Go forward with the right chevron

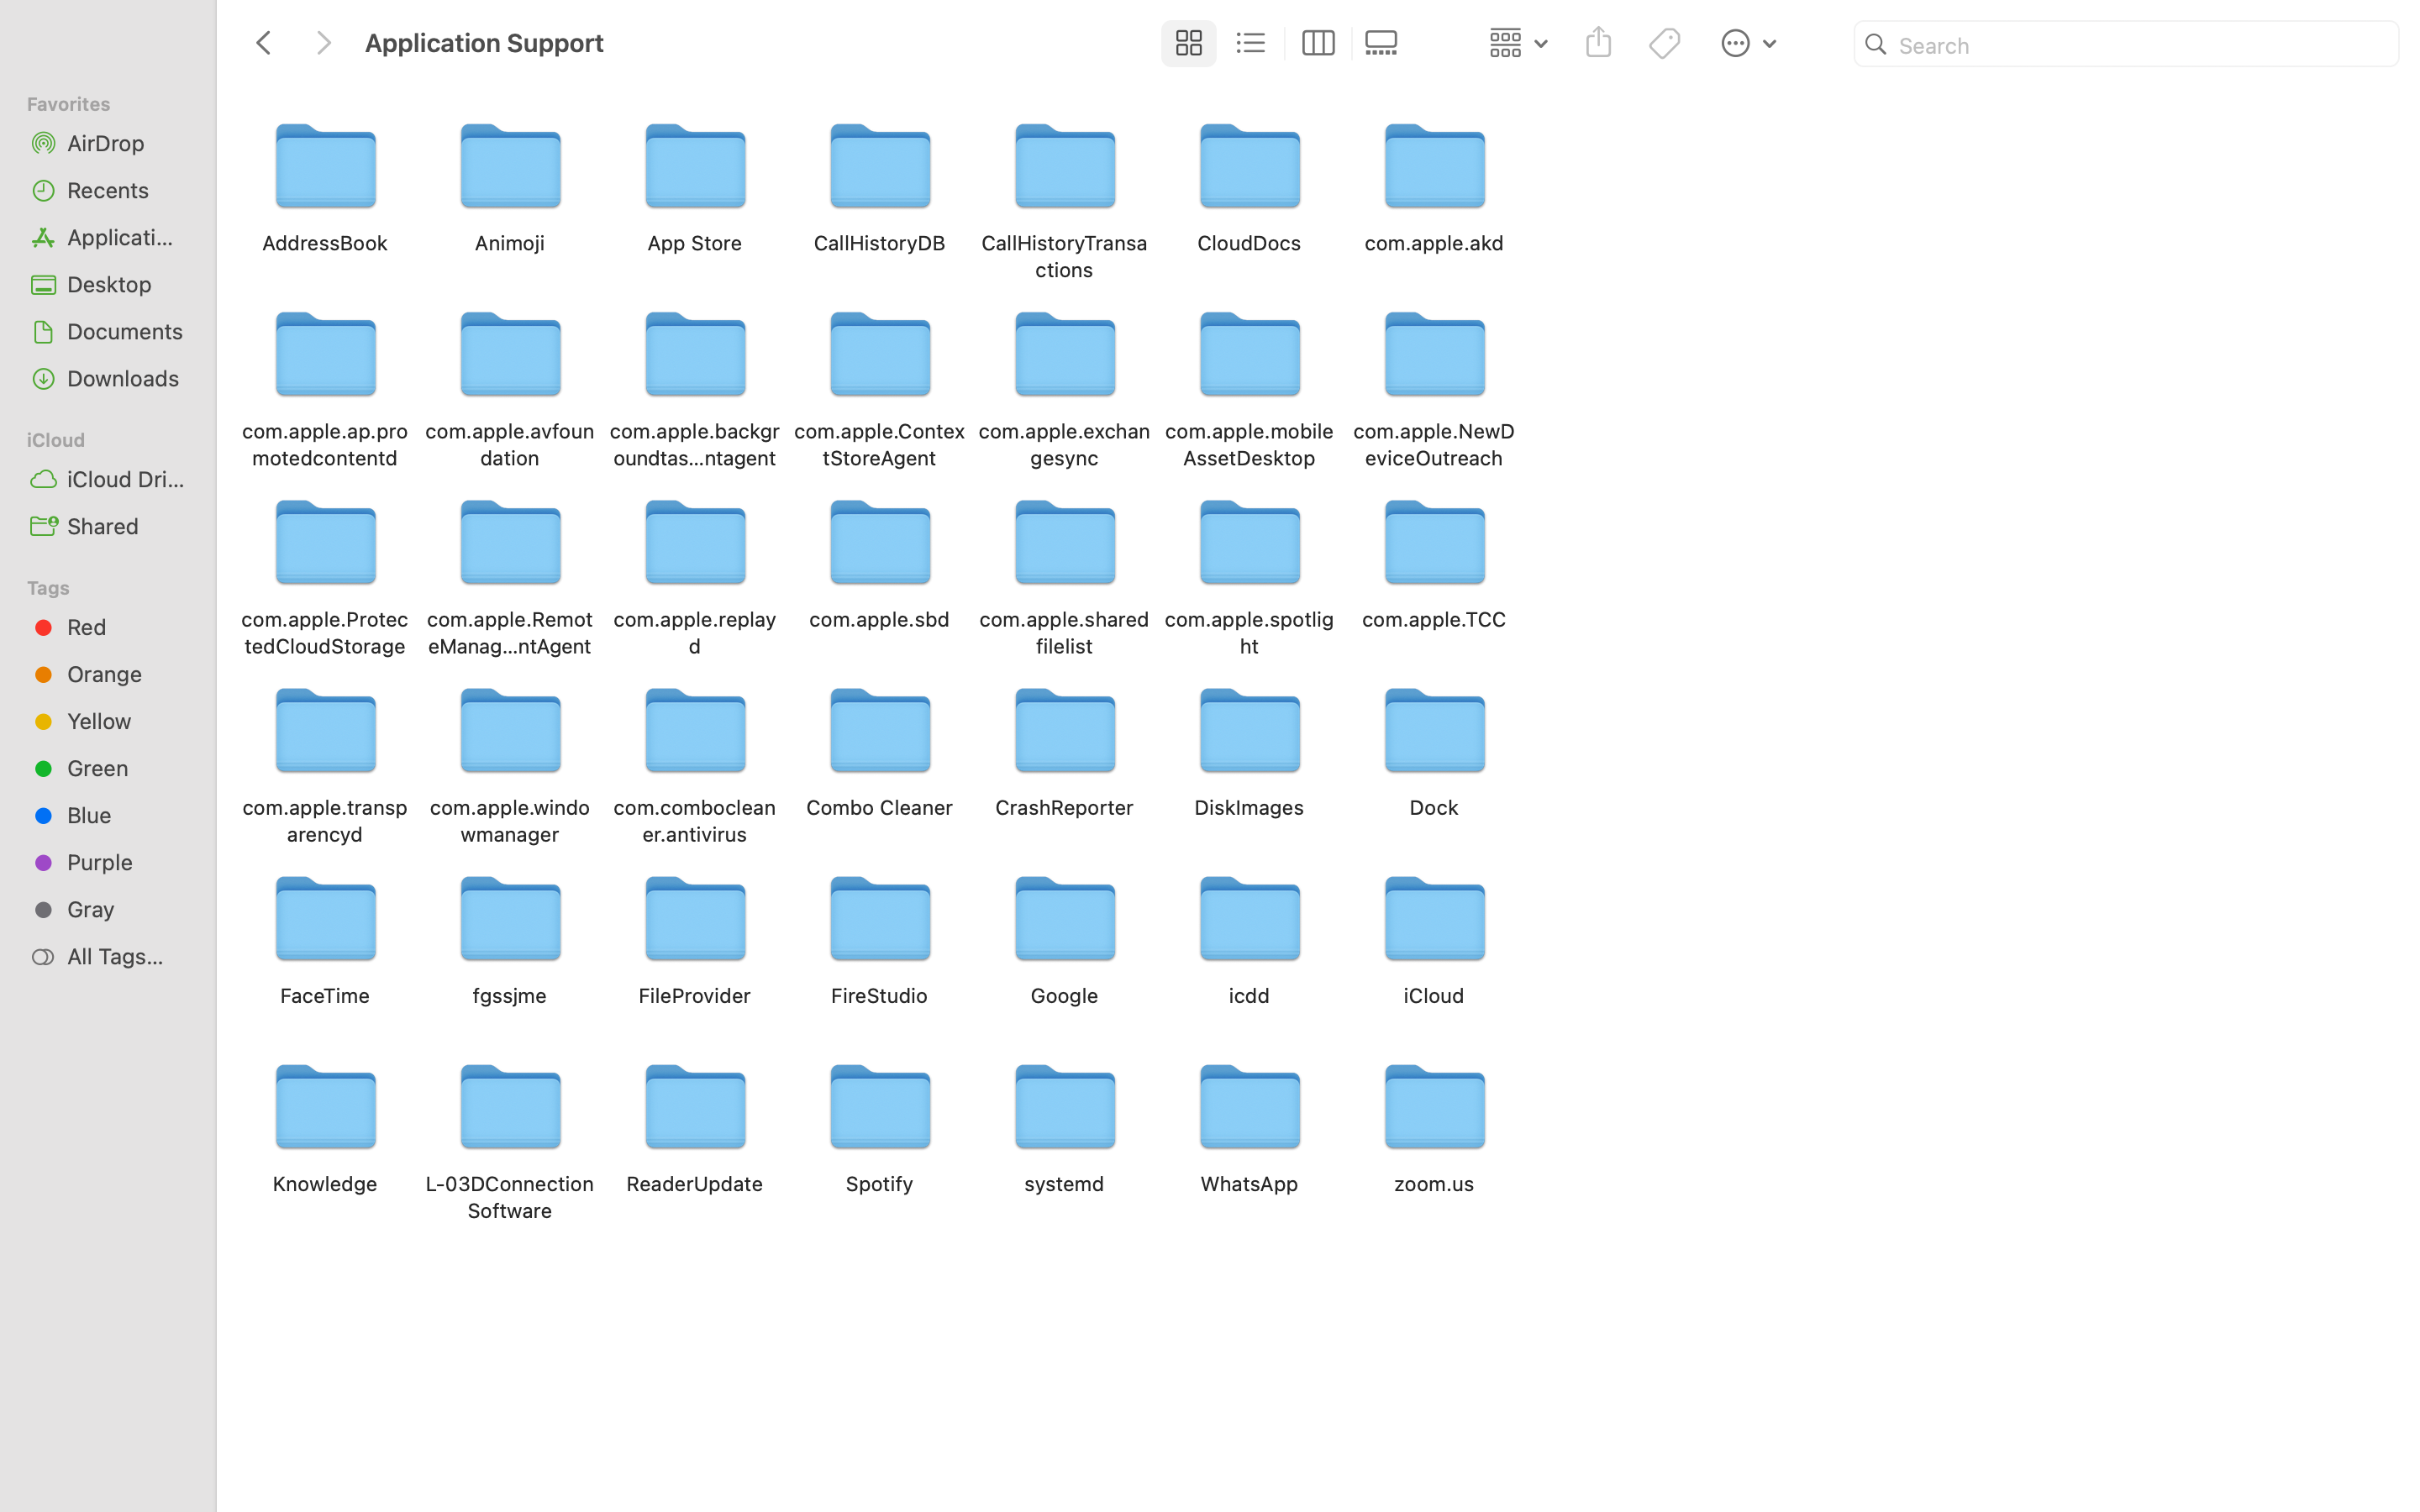(323, 43)
